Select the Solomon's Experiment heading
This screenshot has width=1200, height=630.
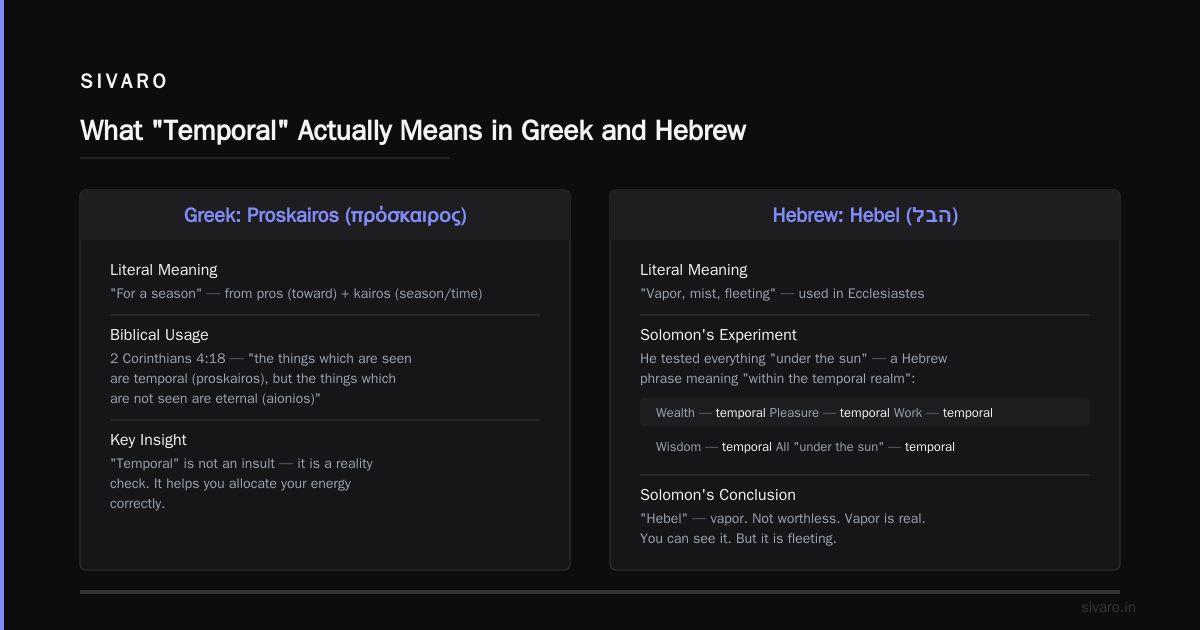click(x=718, y=335)
